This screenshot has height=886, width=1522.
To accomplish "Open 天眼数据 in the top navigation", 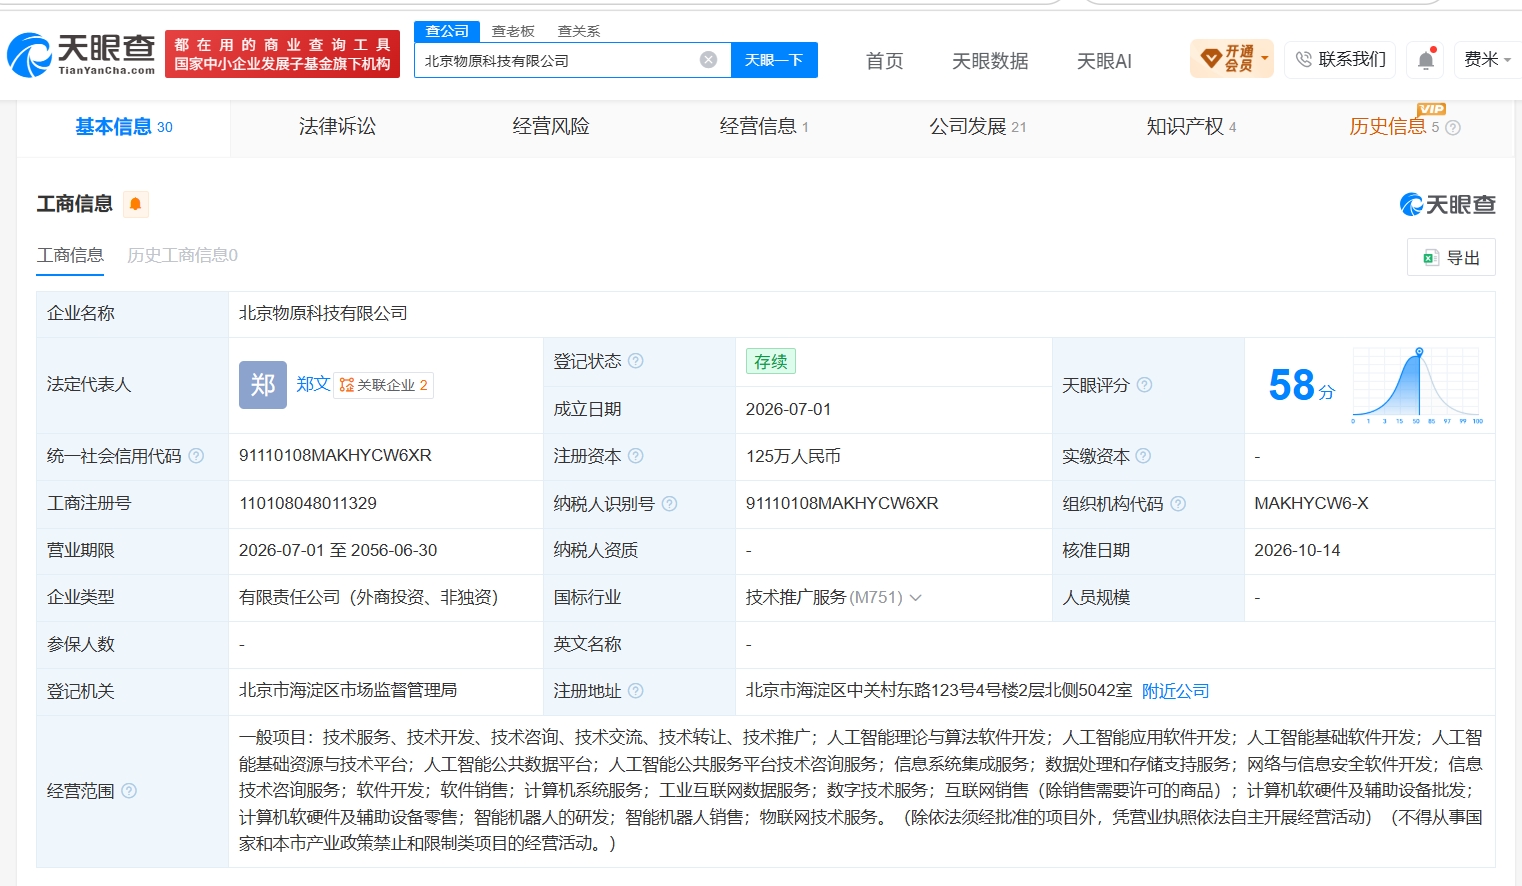I will click(x=990, y=61).
